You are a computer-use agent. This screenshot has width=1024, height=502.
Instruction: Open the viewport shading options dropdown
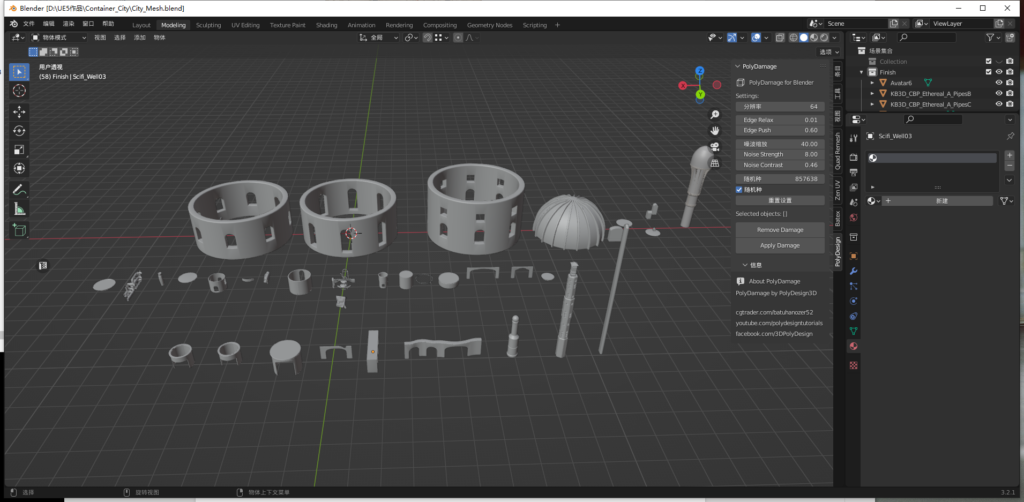[835, 38]
